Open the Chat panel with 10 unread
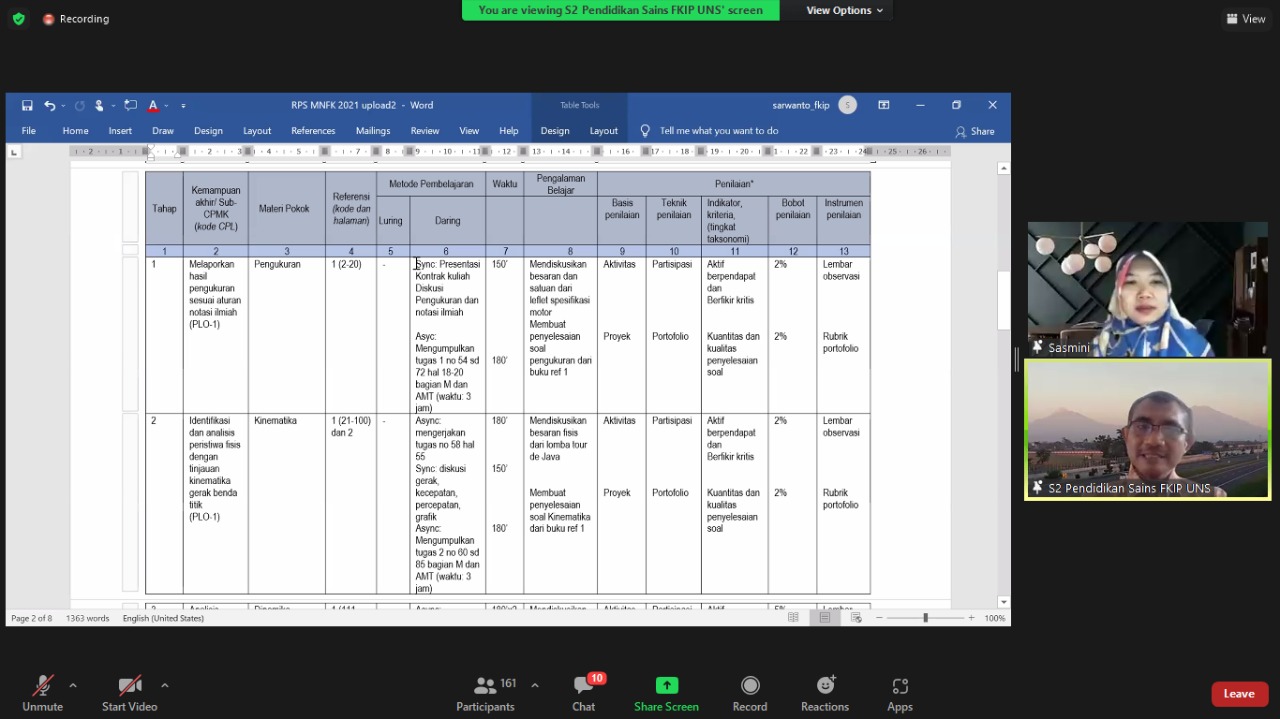This screenshot has height=719, width=1280. click(x=584, y=686)
